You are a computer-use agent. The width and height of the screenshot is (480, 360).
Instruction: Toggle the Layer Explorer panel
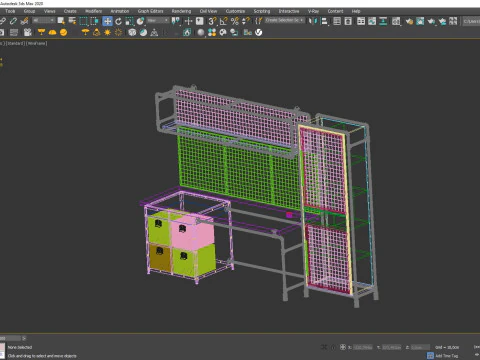(x=348, y=21)
